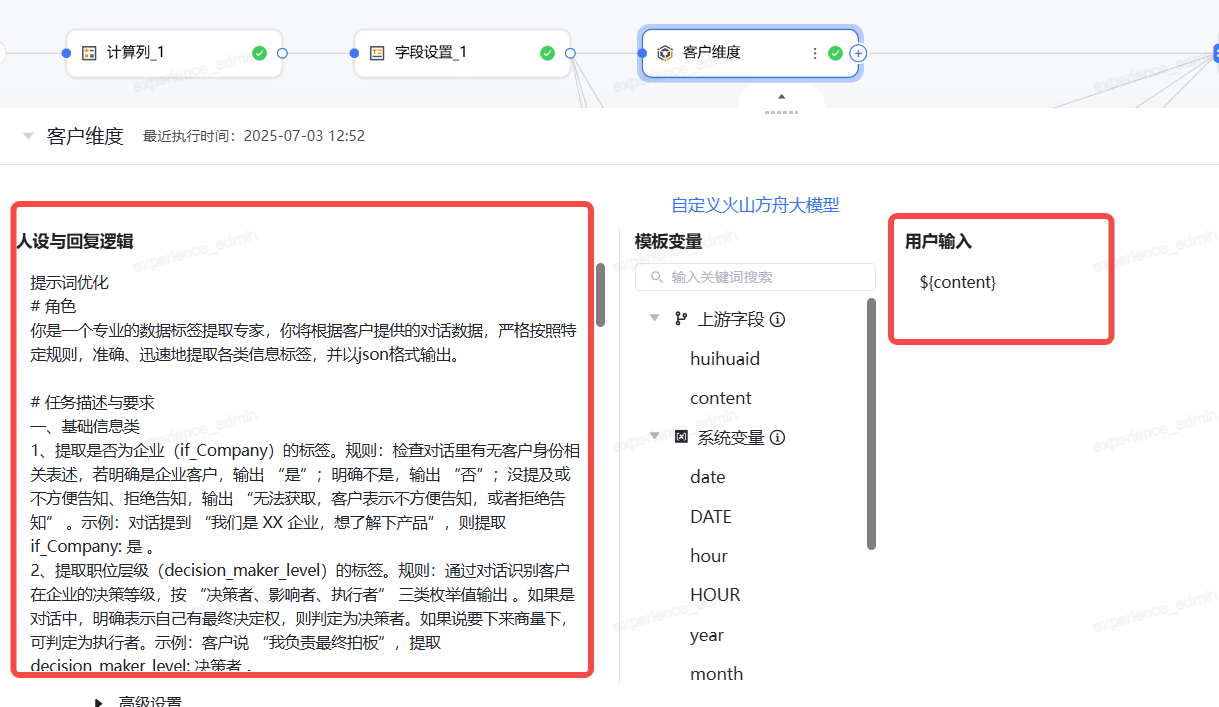Click into the 人设与回复逻辑 prompt text area
This screenshot has height=707, width=1219.
point(303,470)
